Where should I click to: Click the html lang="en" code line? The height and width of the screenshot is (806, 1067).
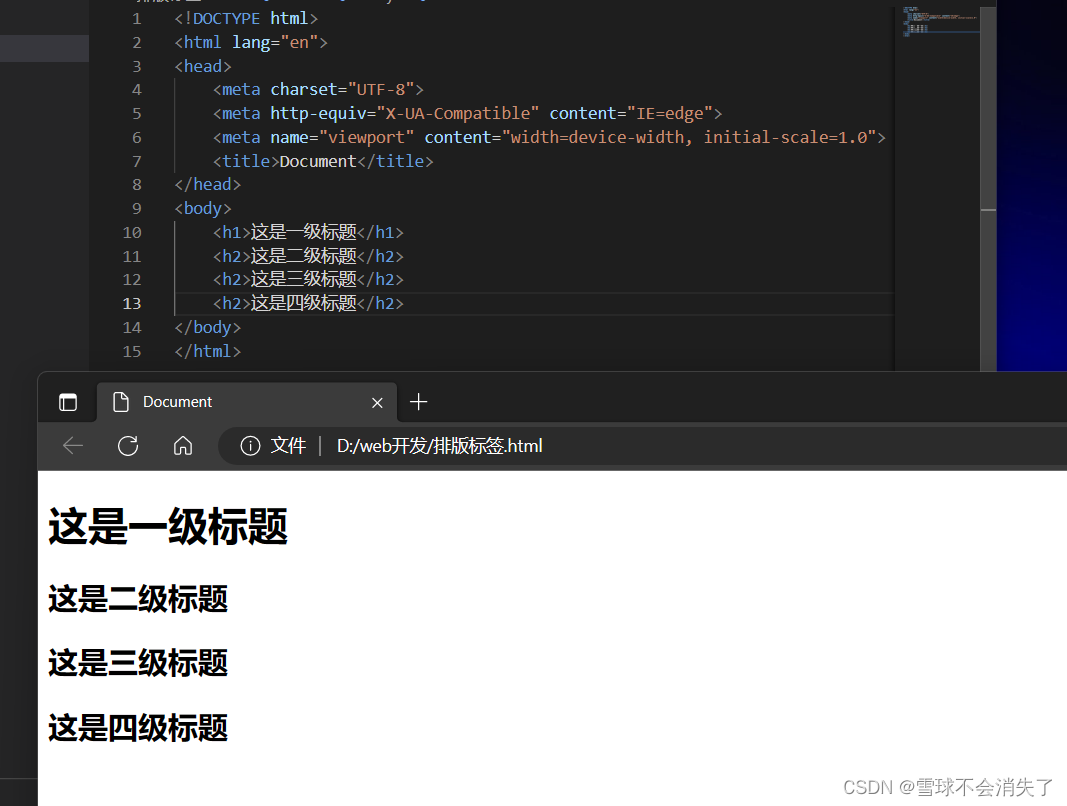[251, 42]
